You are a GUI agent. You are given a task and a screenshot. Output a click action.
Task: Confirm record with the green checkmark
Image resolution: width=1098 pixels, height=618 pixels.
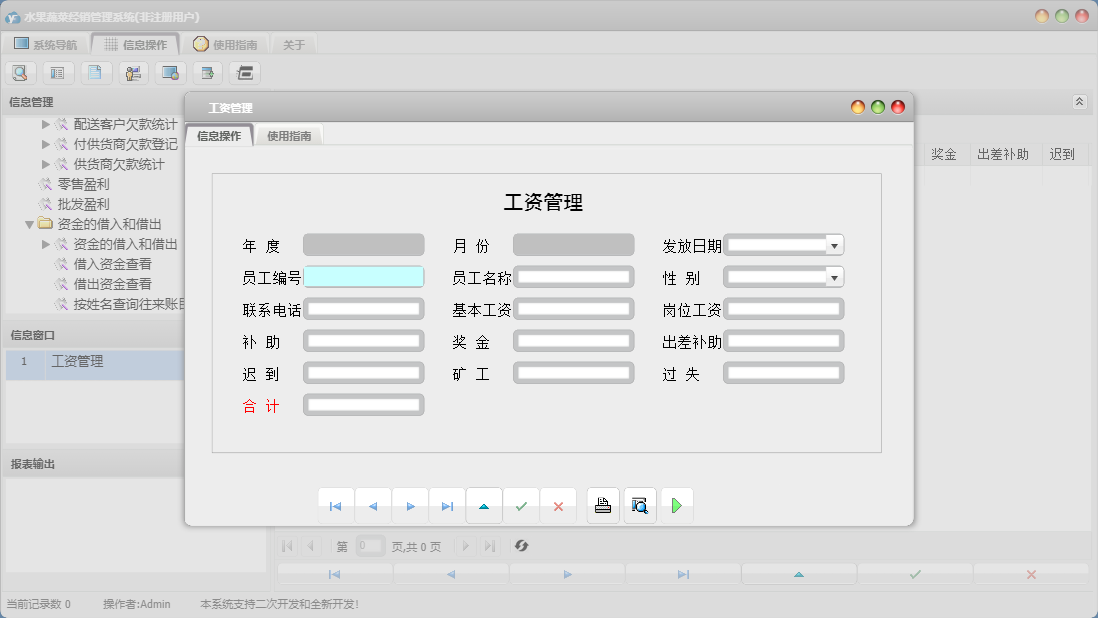pos(521,506)
